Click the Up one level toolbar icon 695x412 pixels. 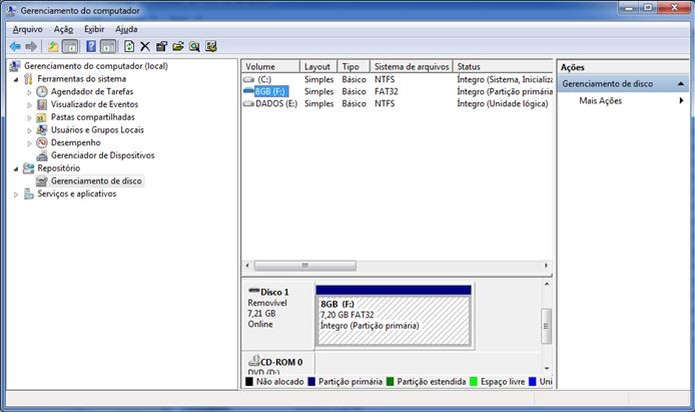(53, 46)
